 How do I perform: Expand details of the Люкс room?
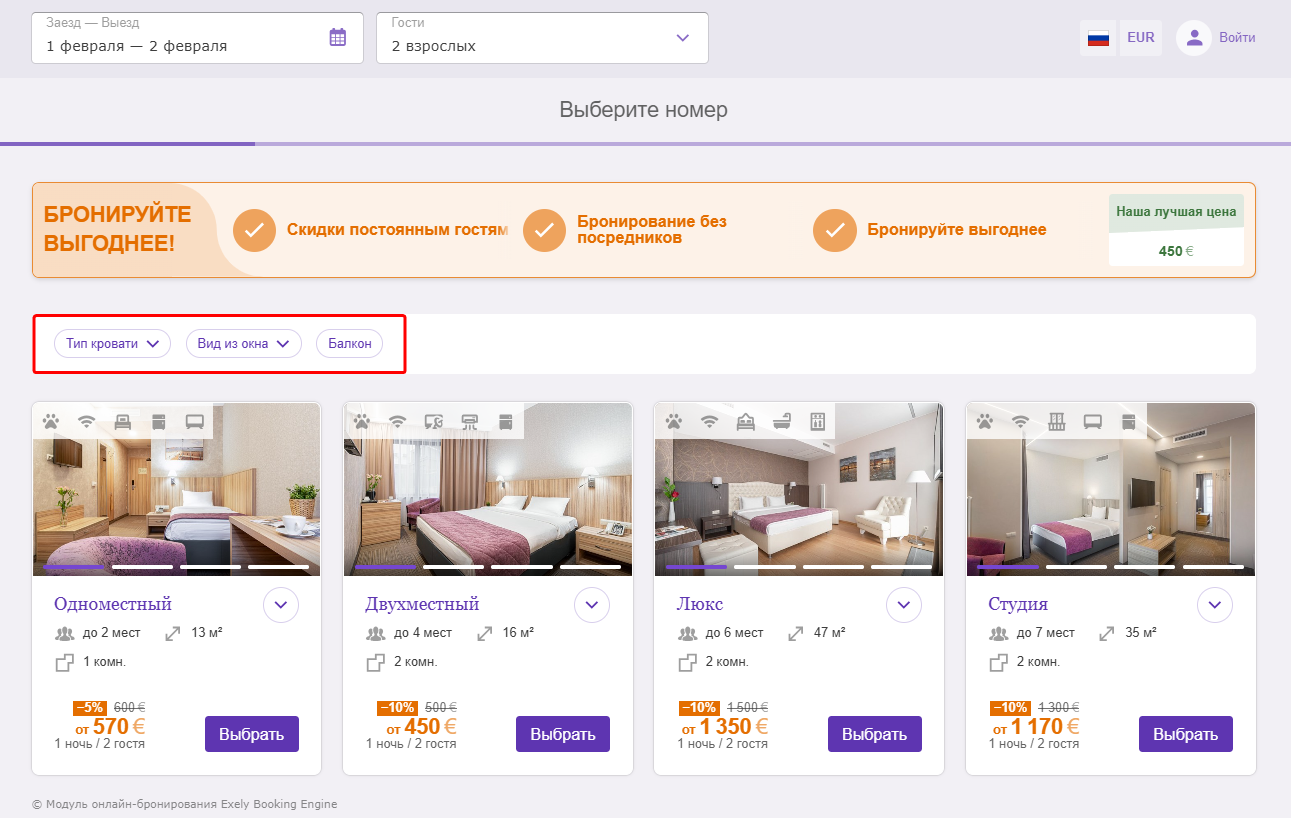904,605
